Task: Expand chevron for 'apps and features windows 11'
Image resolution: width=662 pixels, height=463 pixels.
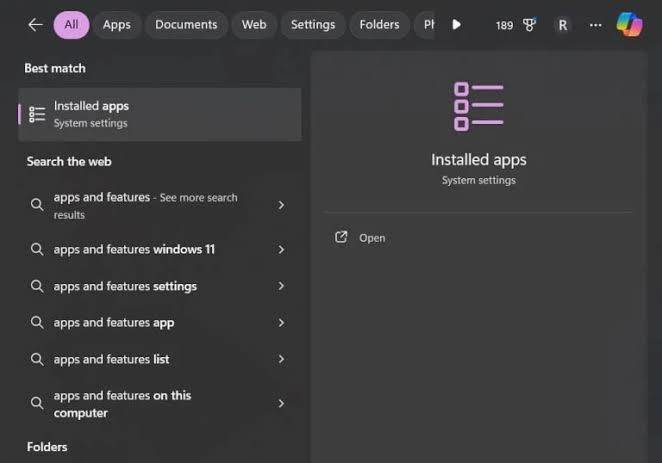Action: tap(281, 249)
